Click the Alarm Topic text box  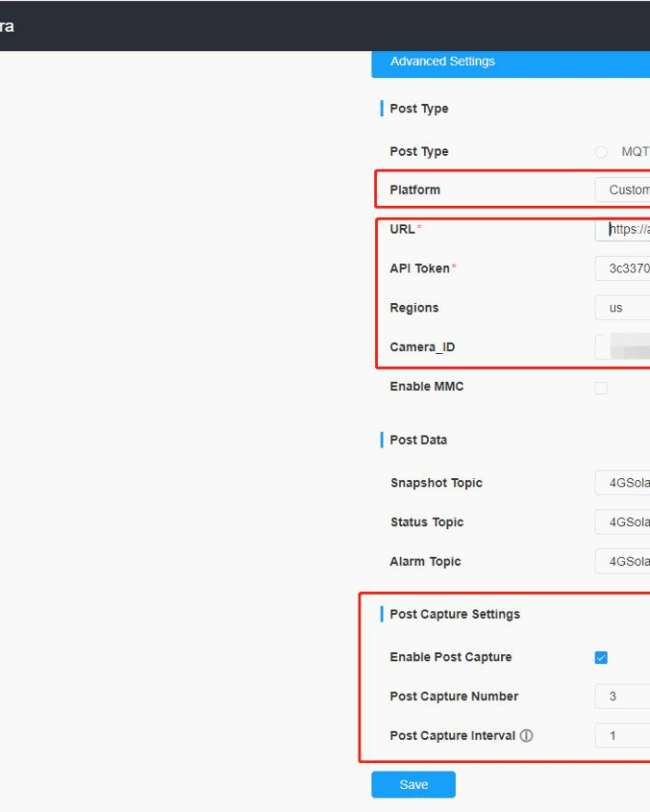[623, 562]
